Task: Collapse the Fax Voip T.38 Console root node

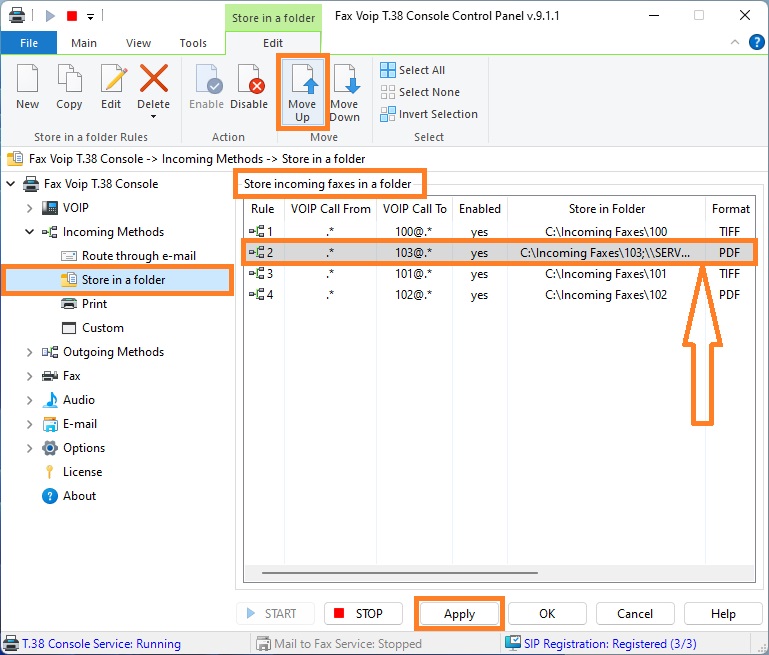Action: click(11, 184)
